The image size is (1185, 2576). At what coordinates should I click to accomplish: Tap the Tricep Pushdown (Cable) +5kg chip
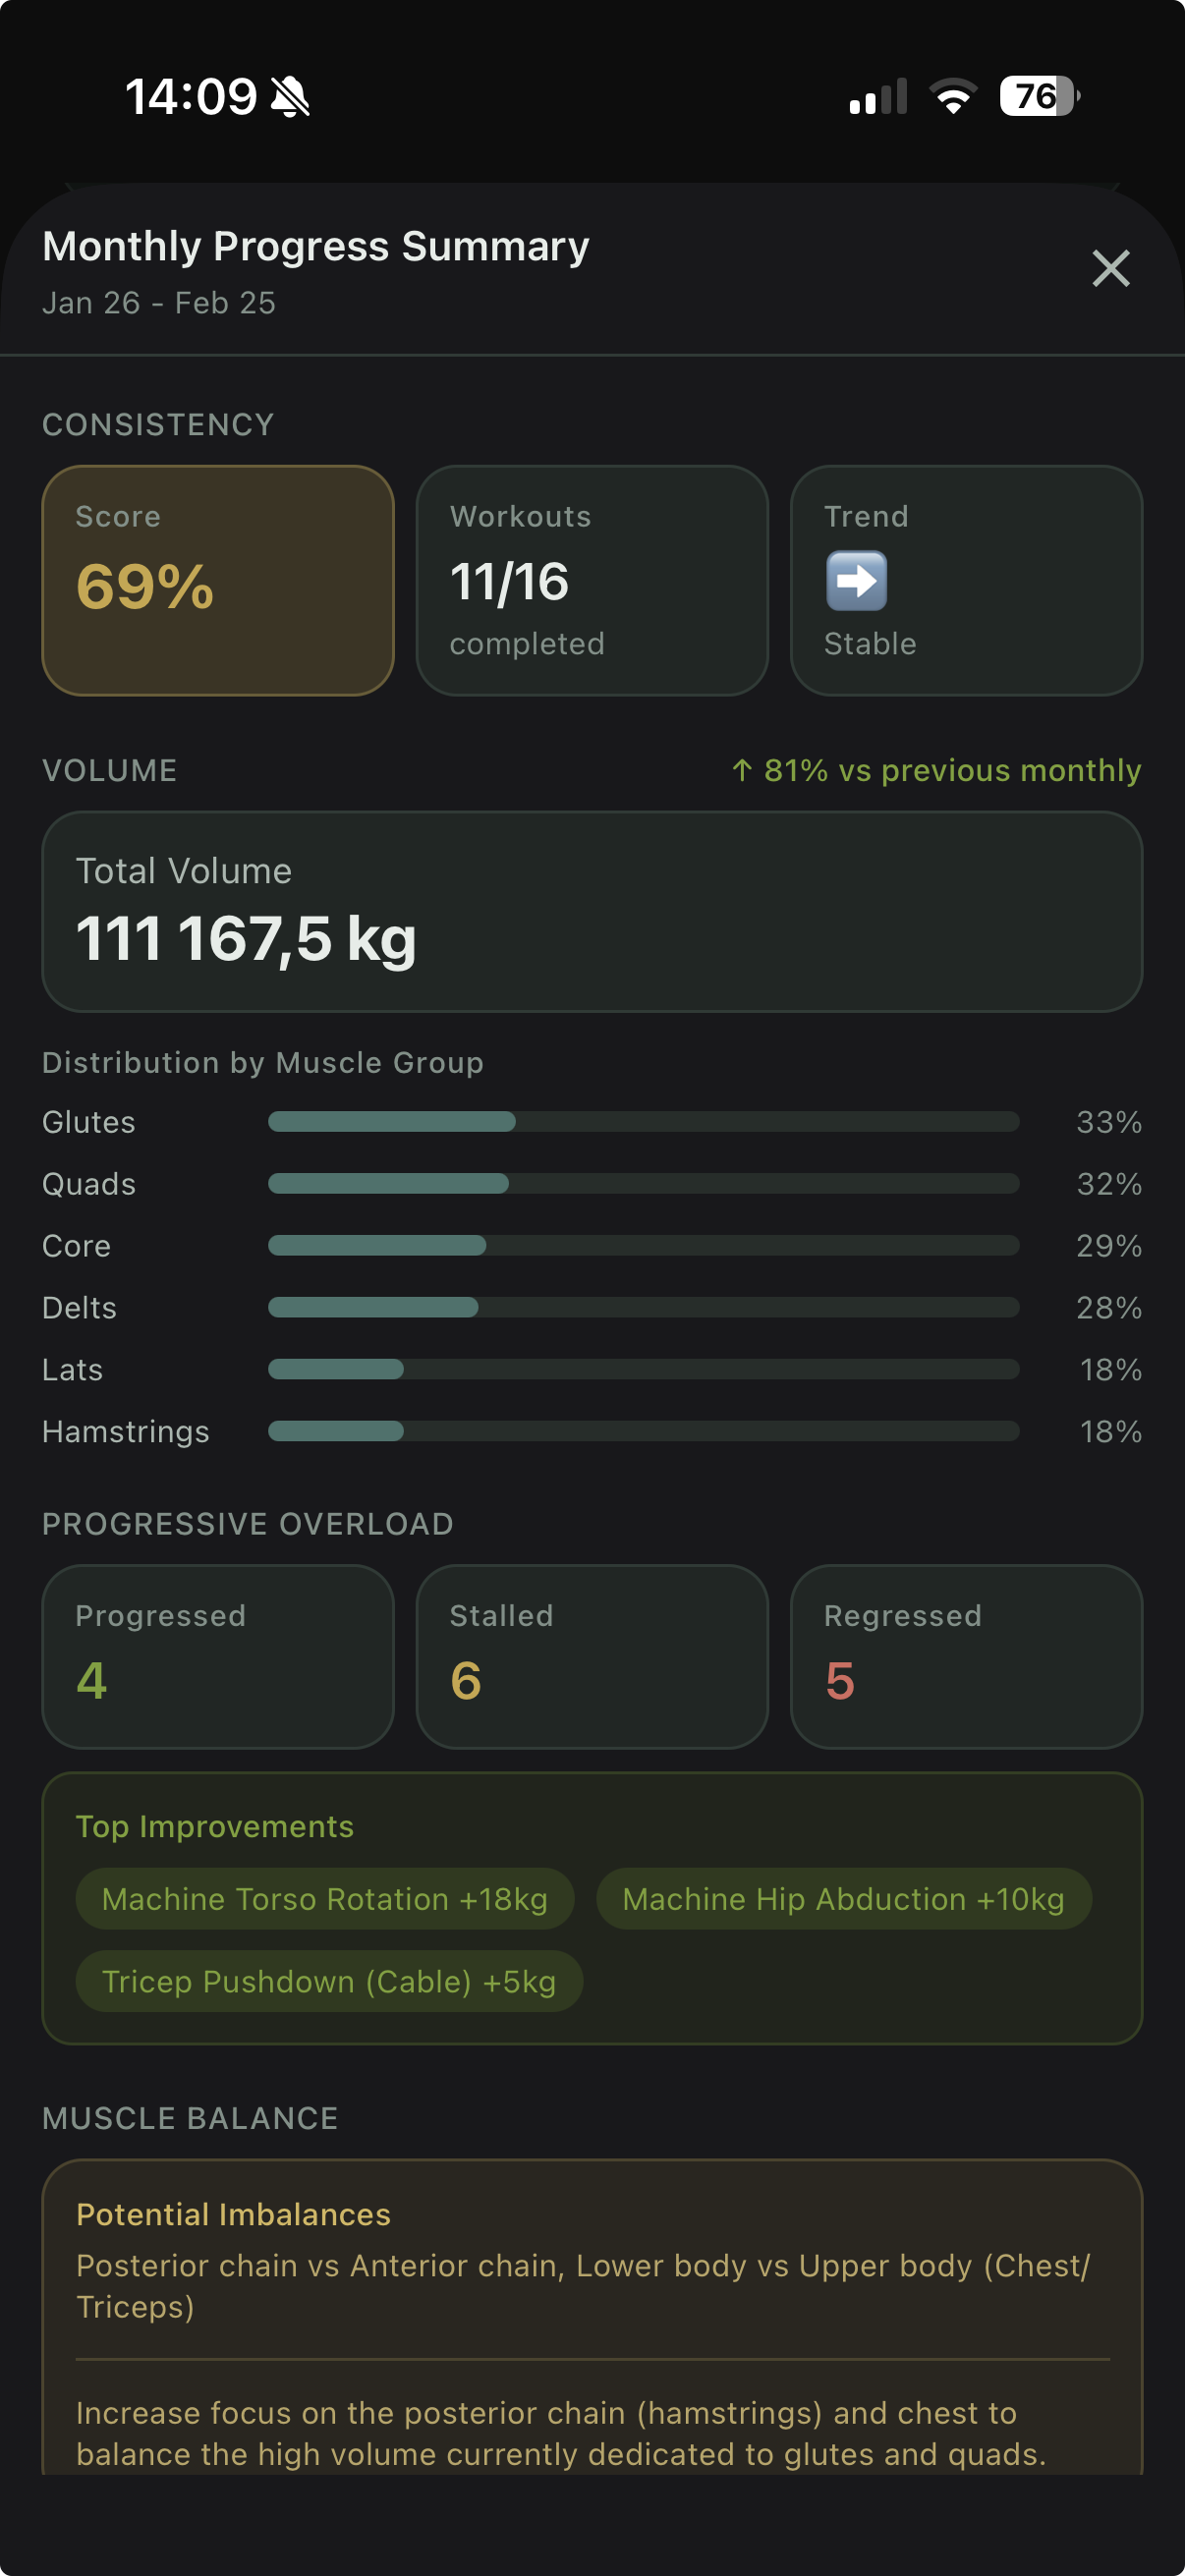(329, 1981)
